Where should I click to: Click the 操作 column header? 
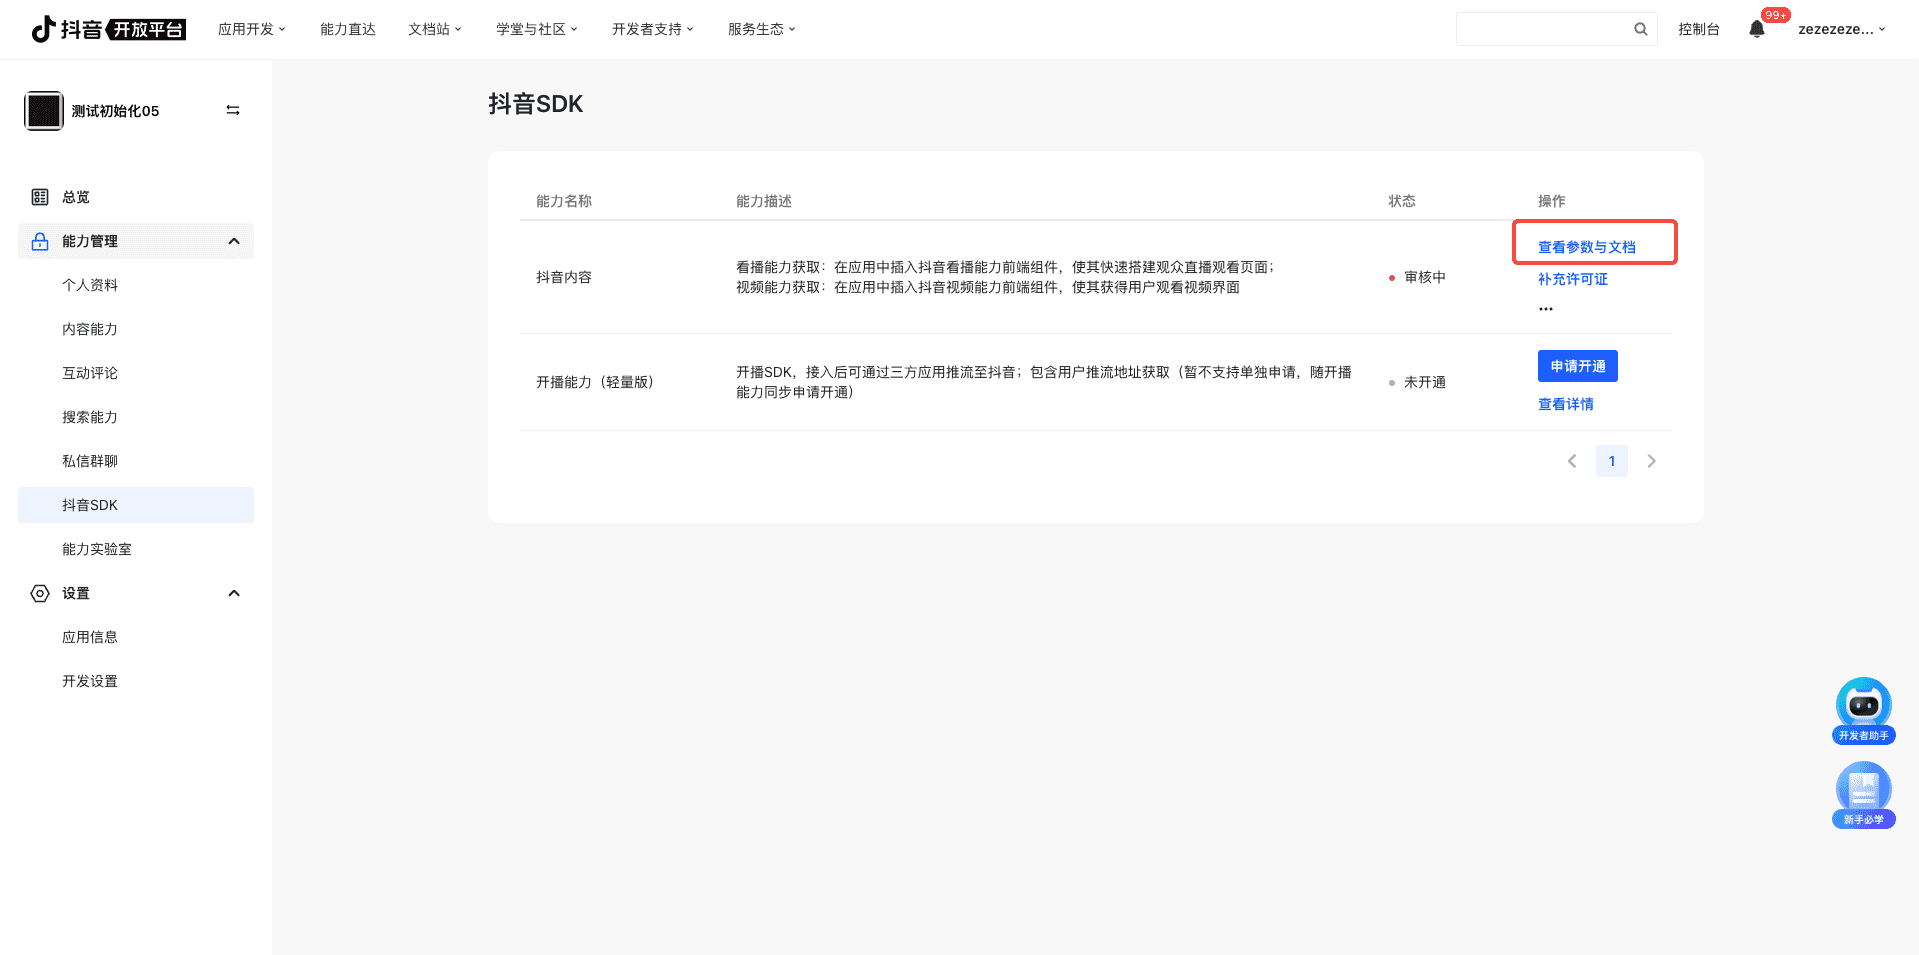tap(1552, 201)
